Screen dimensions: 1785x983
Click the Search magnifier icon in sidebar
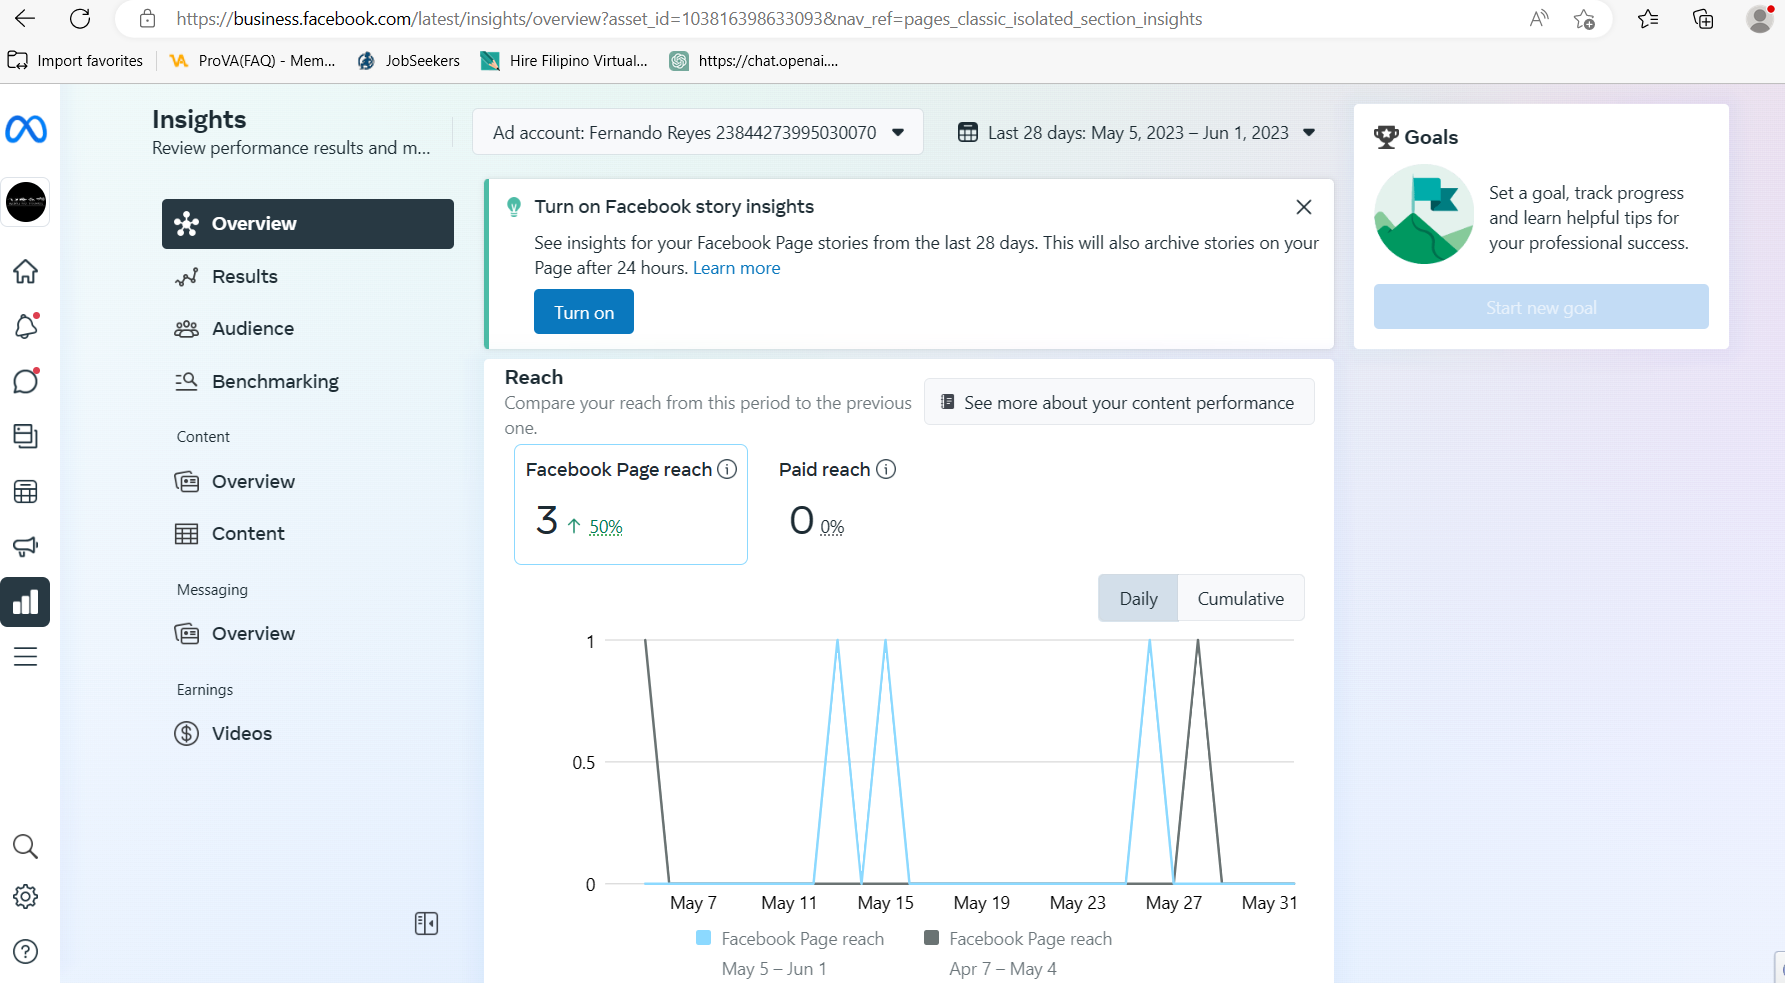point(26,847)
